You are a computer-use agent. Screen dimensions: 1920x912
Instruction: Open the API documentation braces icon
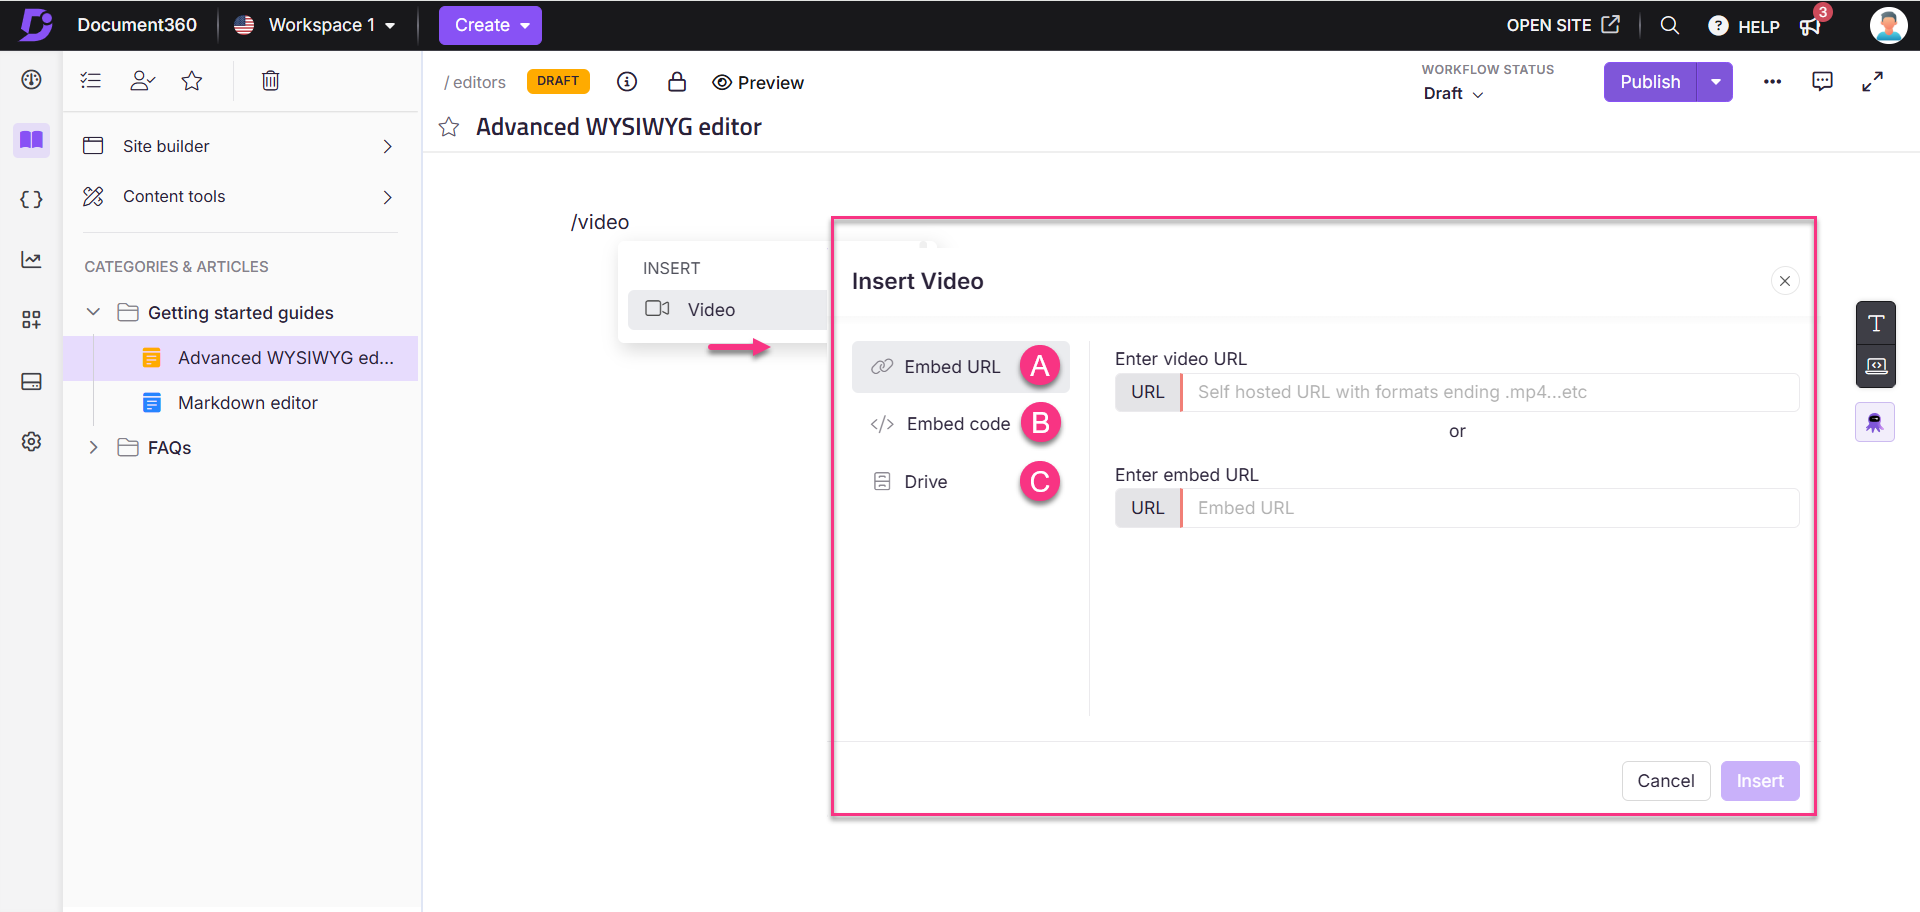pyautogui.click(x=31, y=199)
